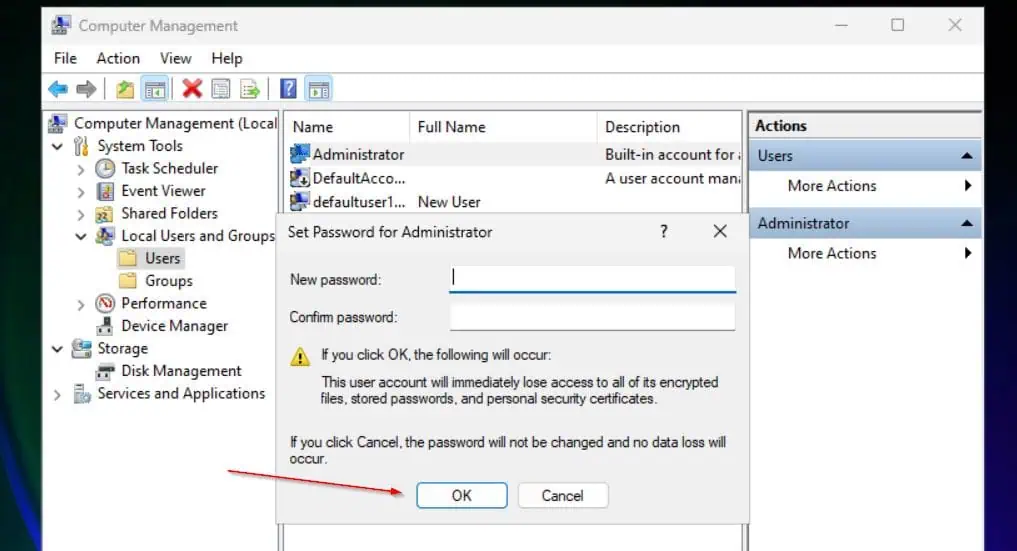Expand the Shared Folders node chevron
This screenshot has width=1017, height=551.
coord(81,215)
